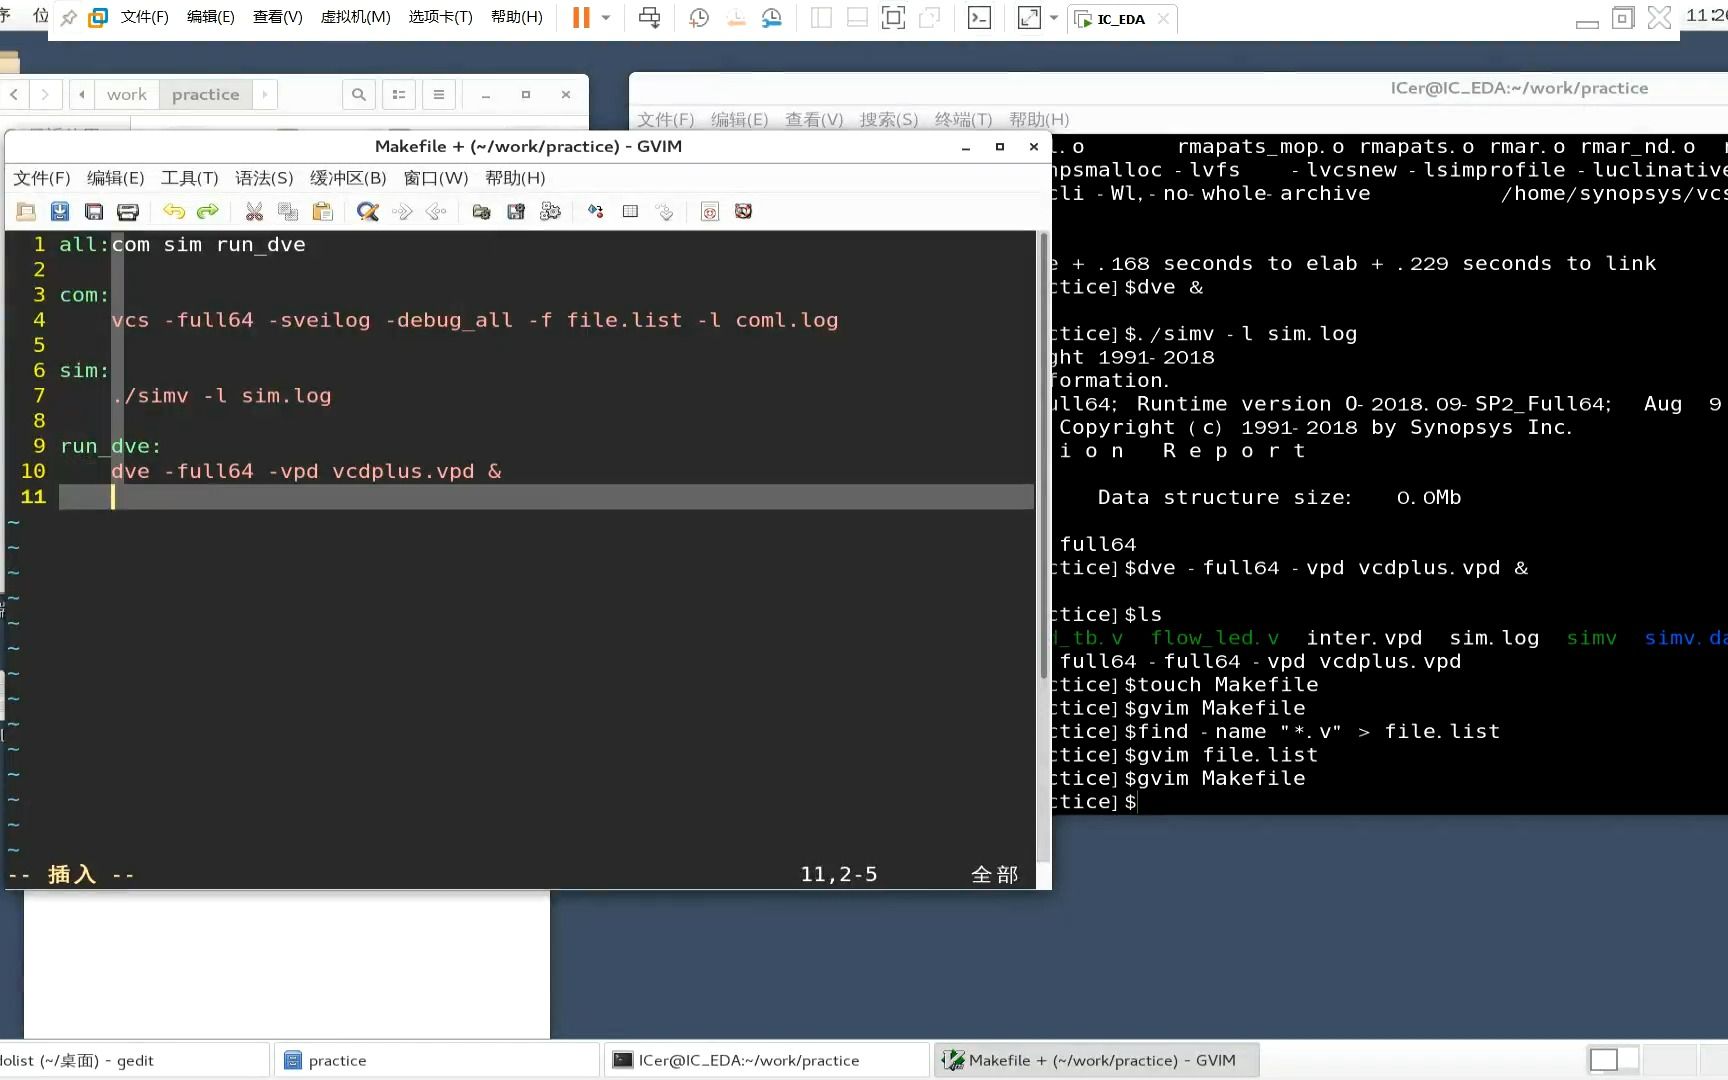Open the GVIM Makefile window from the taskbar

[1095, 1060]
